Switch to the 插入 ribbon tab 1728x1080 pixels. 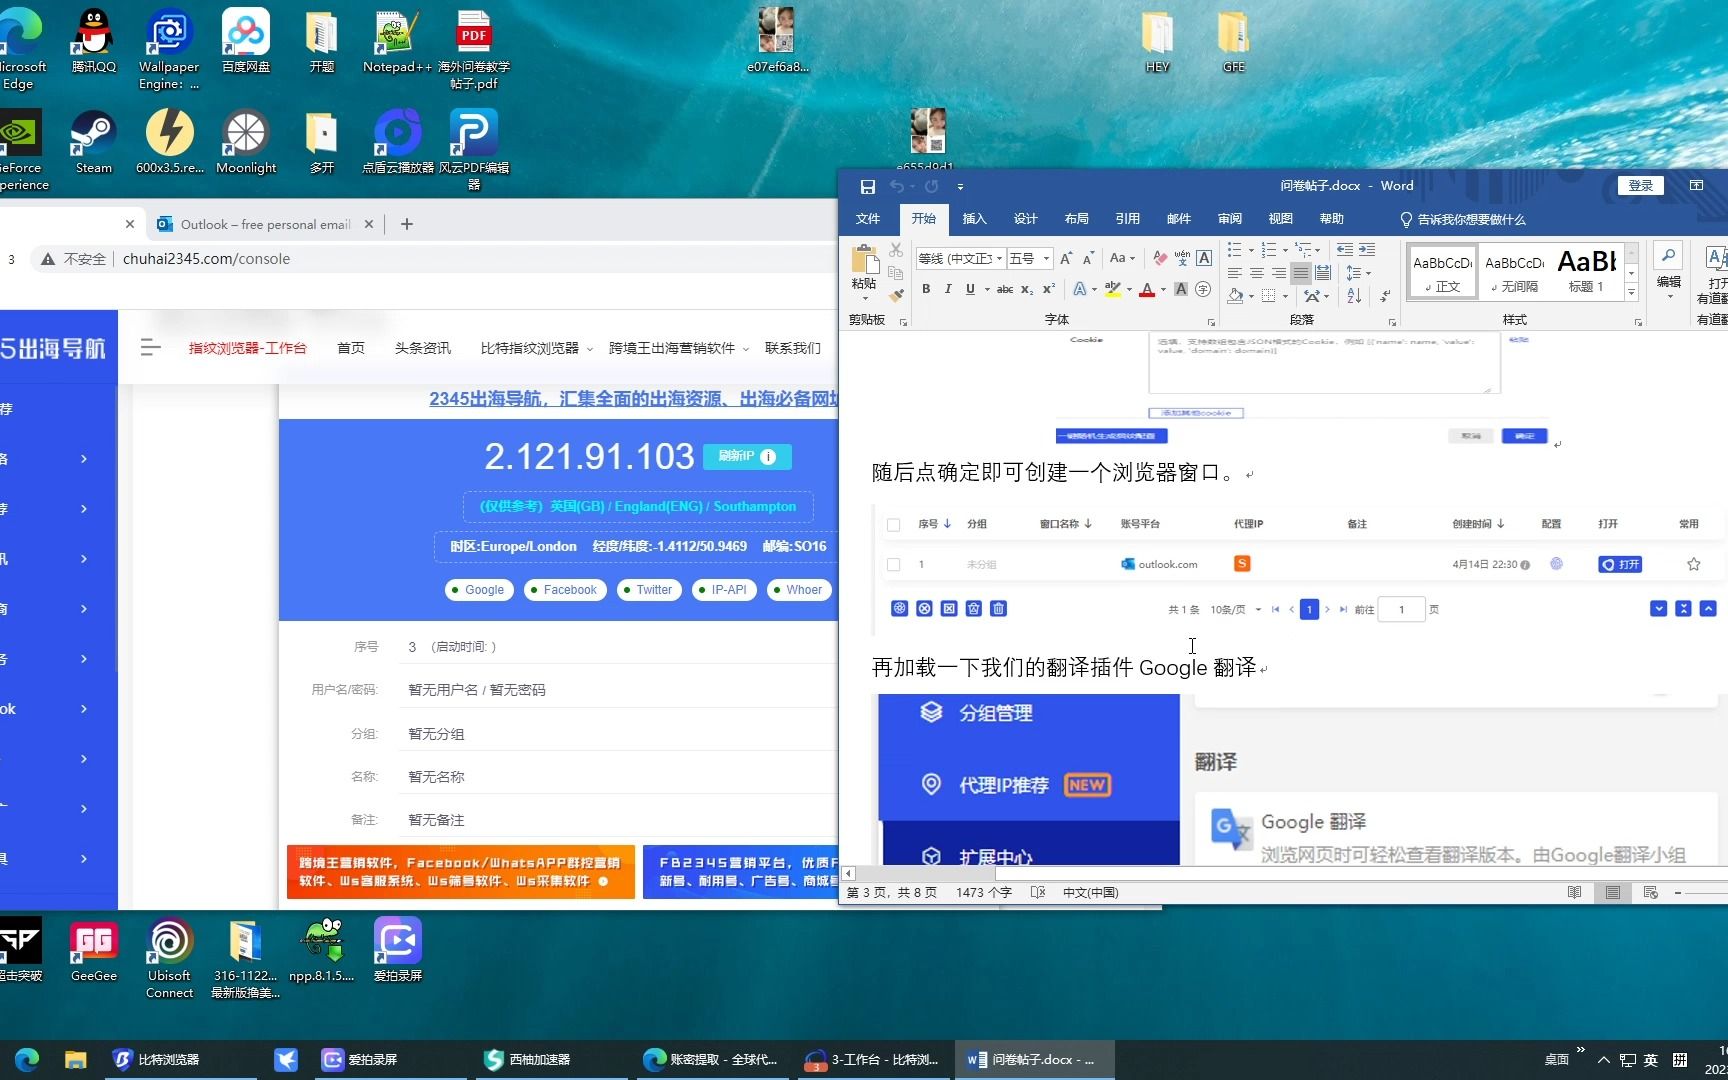pos(974,219)
